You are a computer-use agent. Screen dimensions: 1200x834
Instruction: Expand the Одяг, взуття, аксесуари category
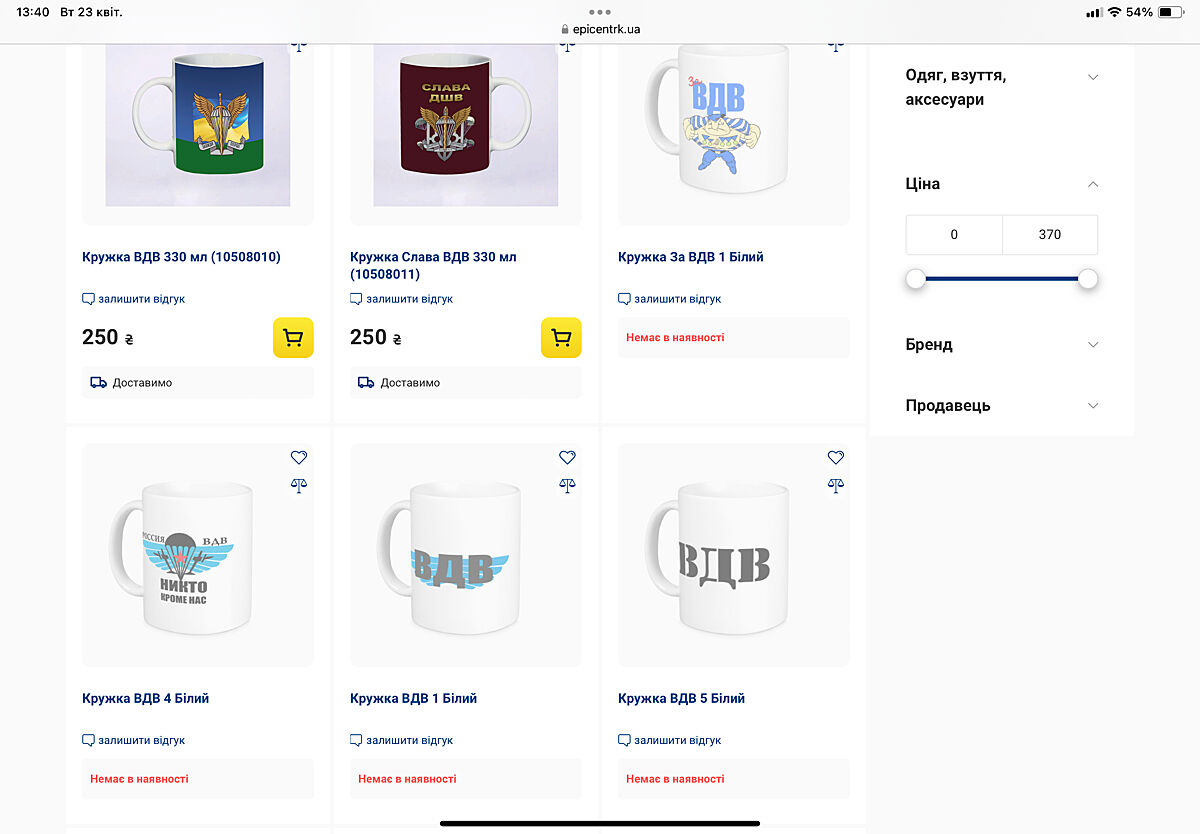1093,77
